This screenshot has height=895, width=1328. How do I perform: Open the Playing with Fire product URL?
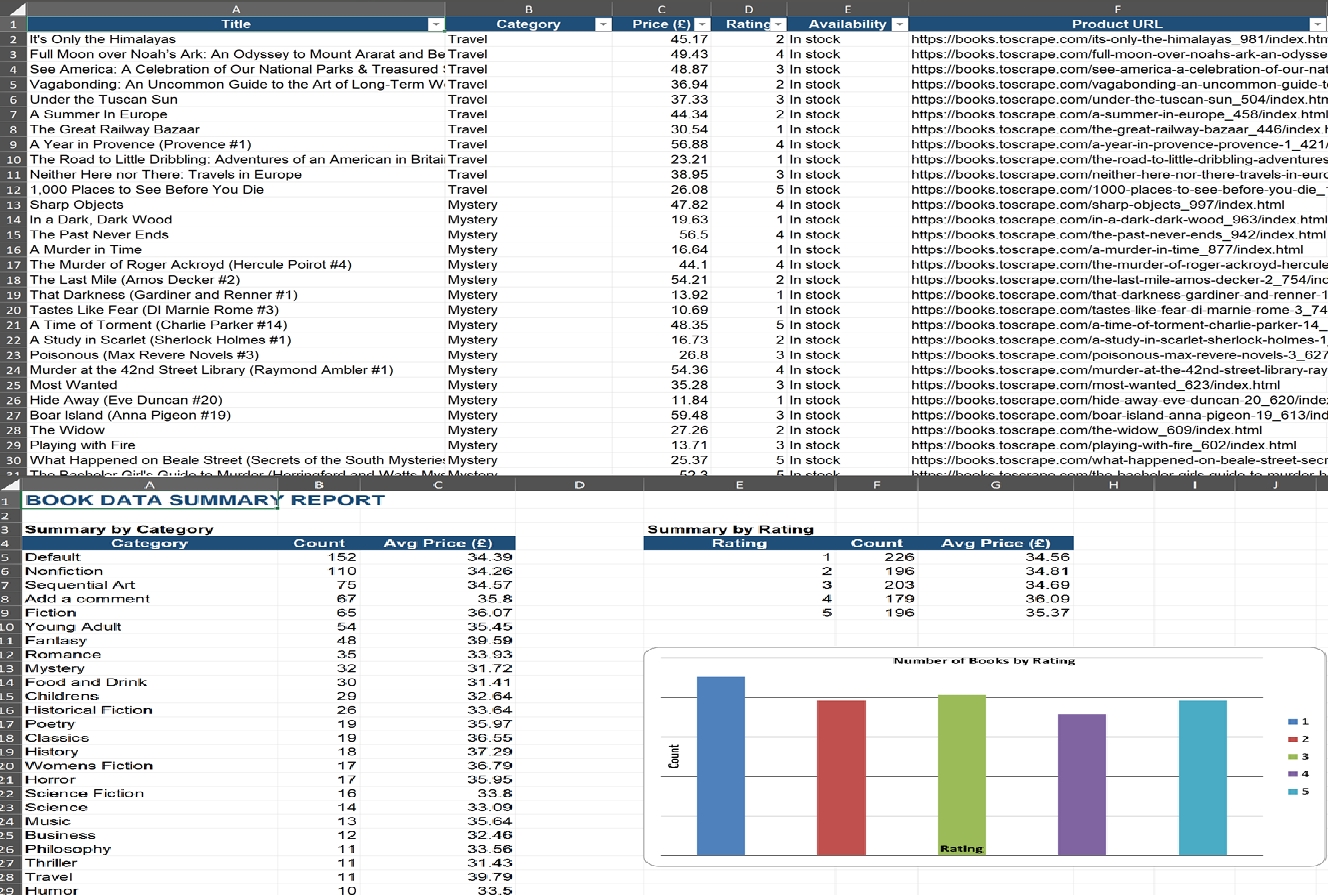click(1118, 445)
